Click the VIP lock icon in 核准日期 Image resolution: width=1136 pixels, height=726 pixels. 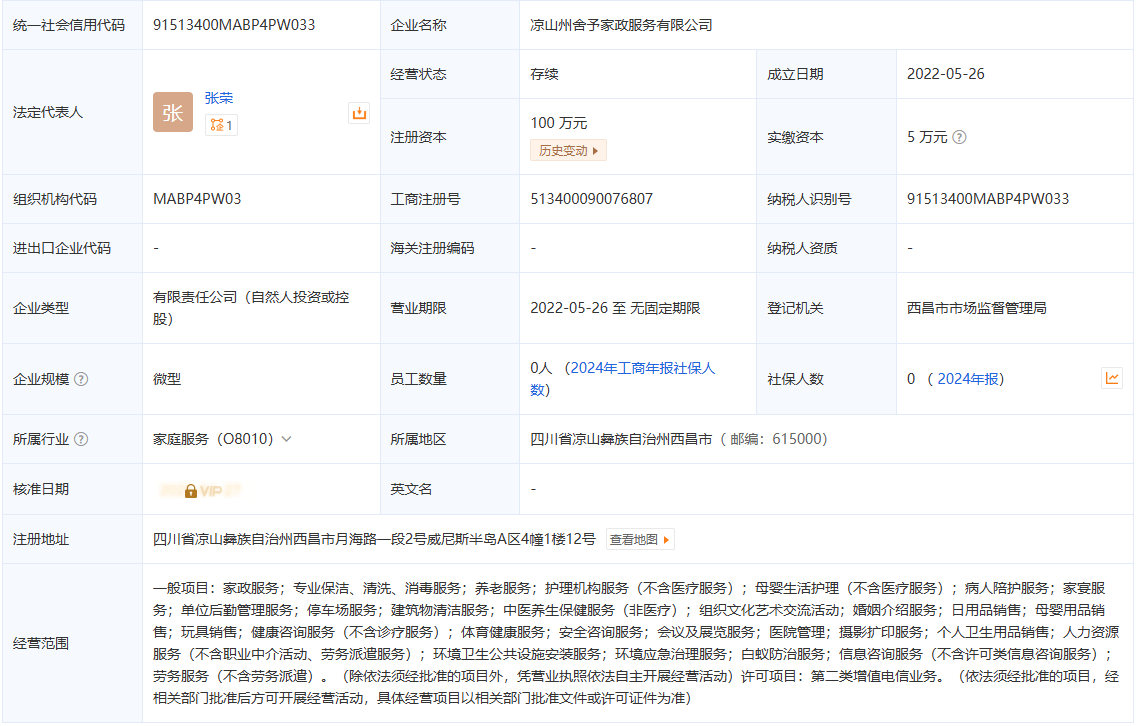coord(191,491)
